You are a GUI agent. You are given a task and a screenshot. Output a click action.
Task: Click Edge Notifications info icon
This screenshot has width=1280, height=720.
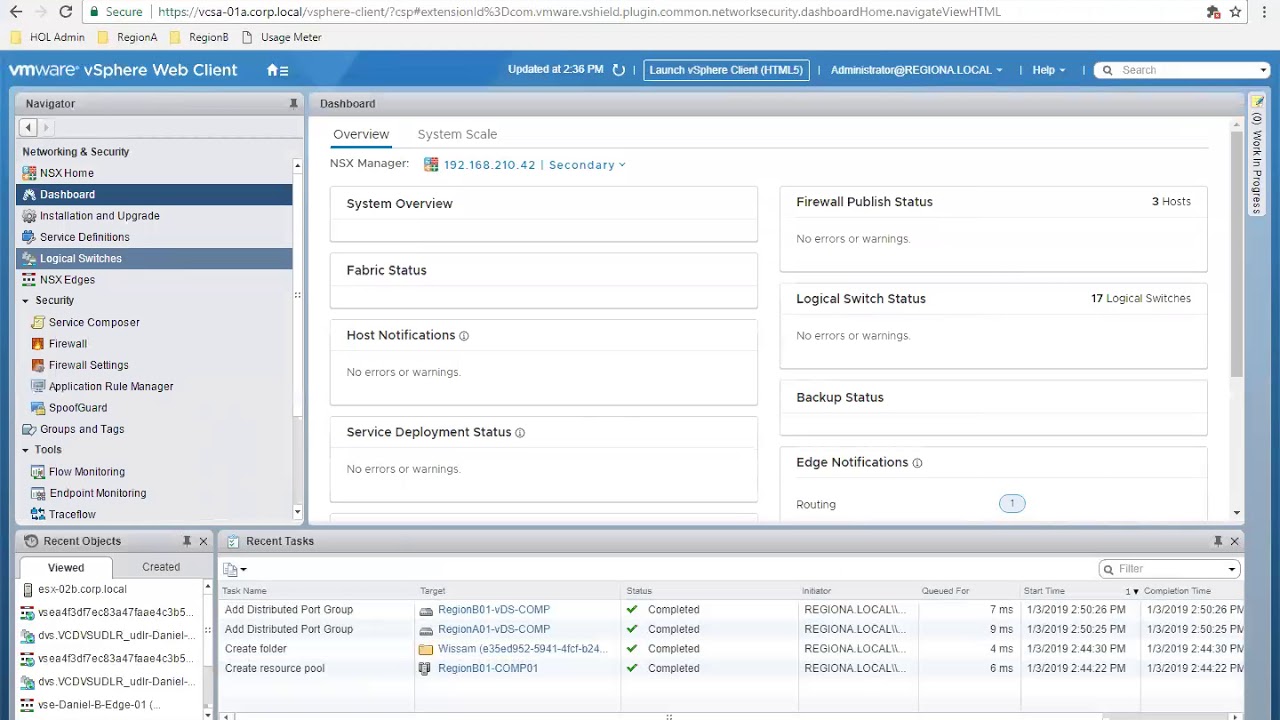[917, 463]
